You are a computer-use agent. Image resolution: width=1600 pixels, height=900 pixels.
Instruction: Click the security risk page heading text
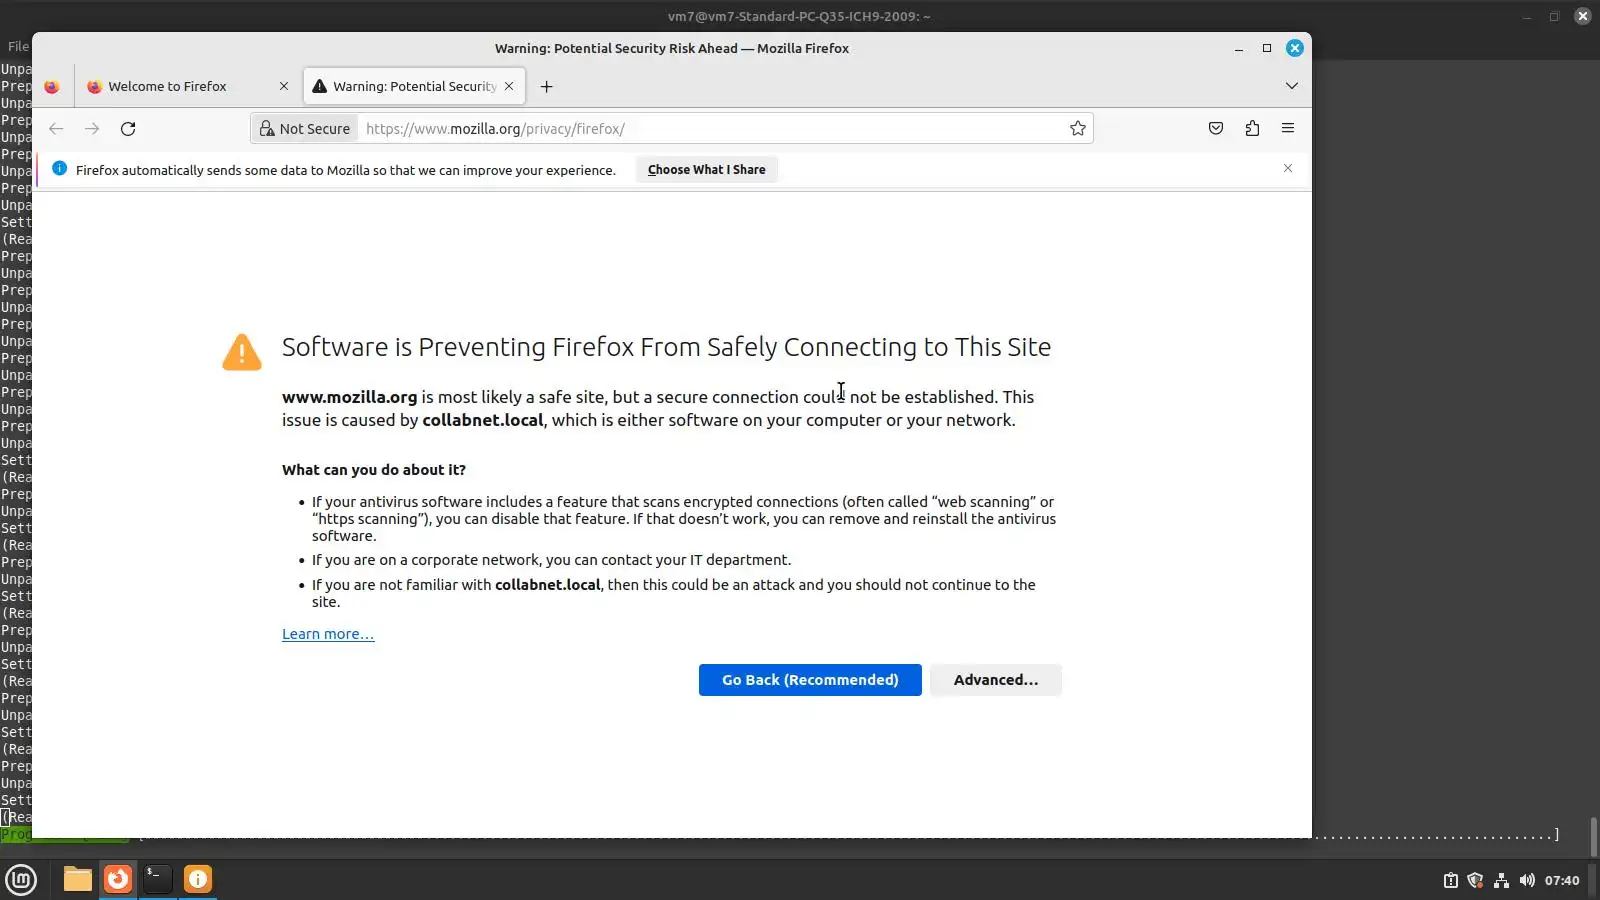pos(666,347)
